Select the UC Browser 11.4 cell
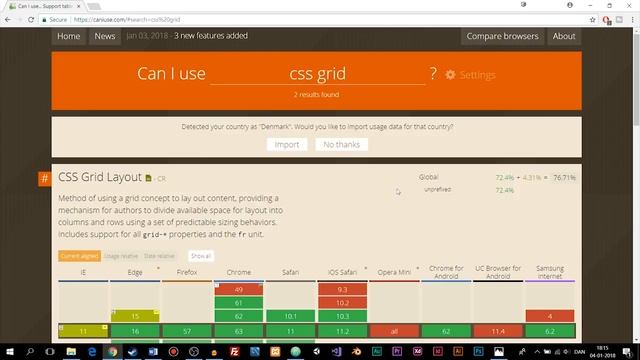This screenshot has width=640, height=360. pos(498,331)
